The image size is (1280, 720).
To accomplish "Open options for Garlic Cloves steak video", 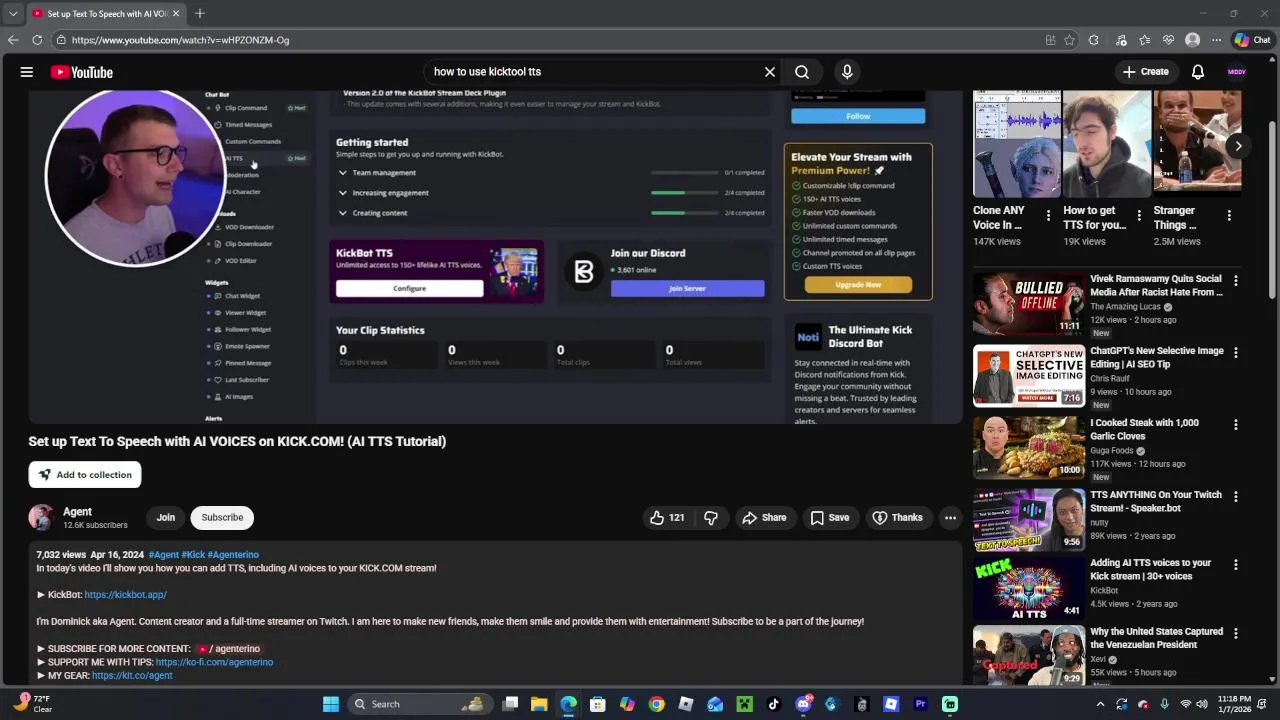I will pos(1236,425).
